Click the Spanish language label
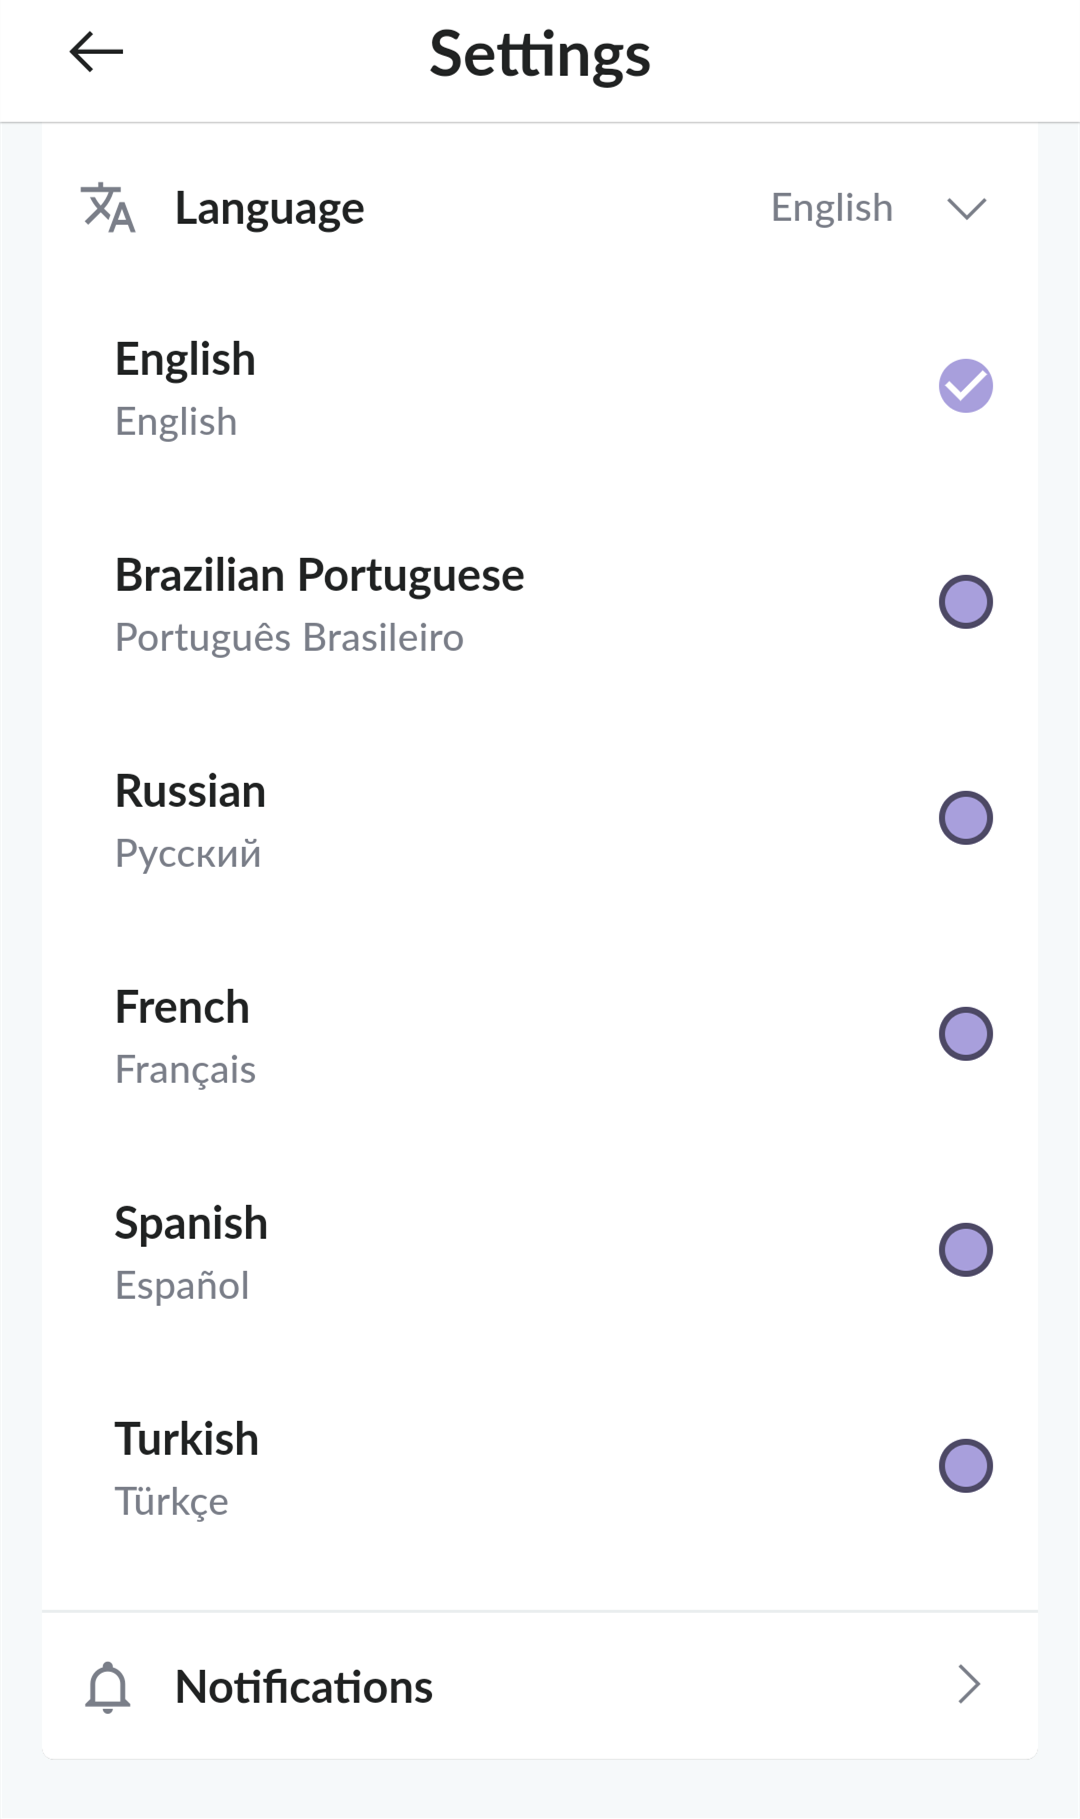 click(x=191, y=1223)
